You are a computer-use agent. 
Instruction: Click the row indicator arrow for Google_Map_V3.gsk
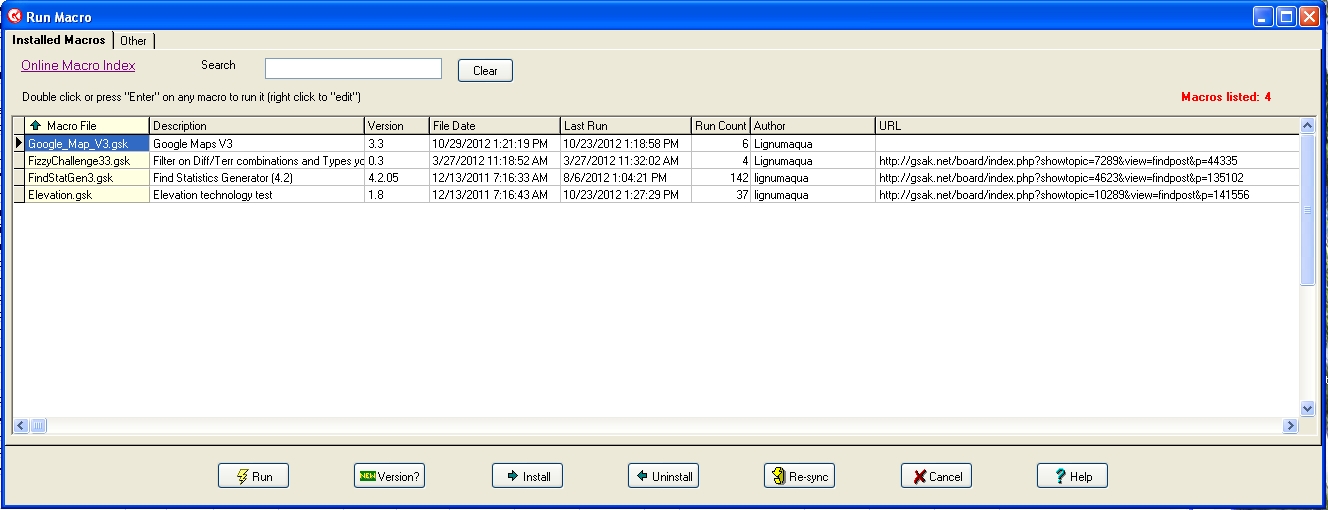[18, 143]
